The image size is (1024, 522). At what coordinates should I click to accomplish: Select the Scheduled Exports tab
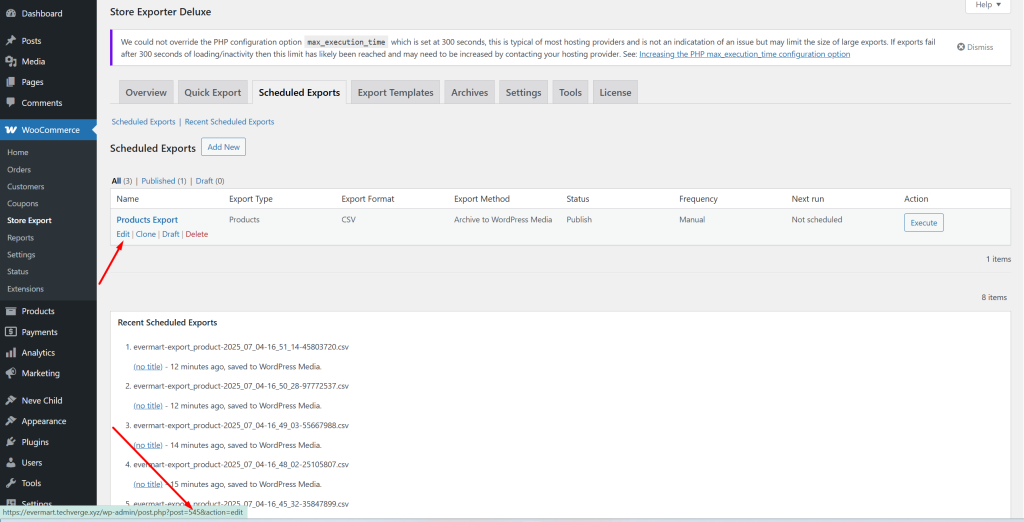(299, 92)
